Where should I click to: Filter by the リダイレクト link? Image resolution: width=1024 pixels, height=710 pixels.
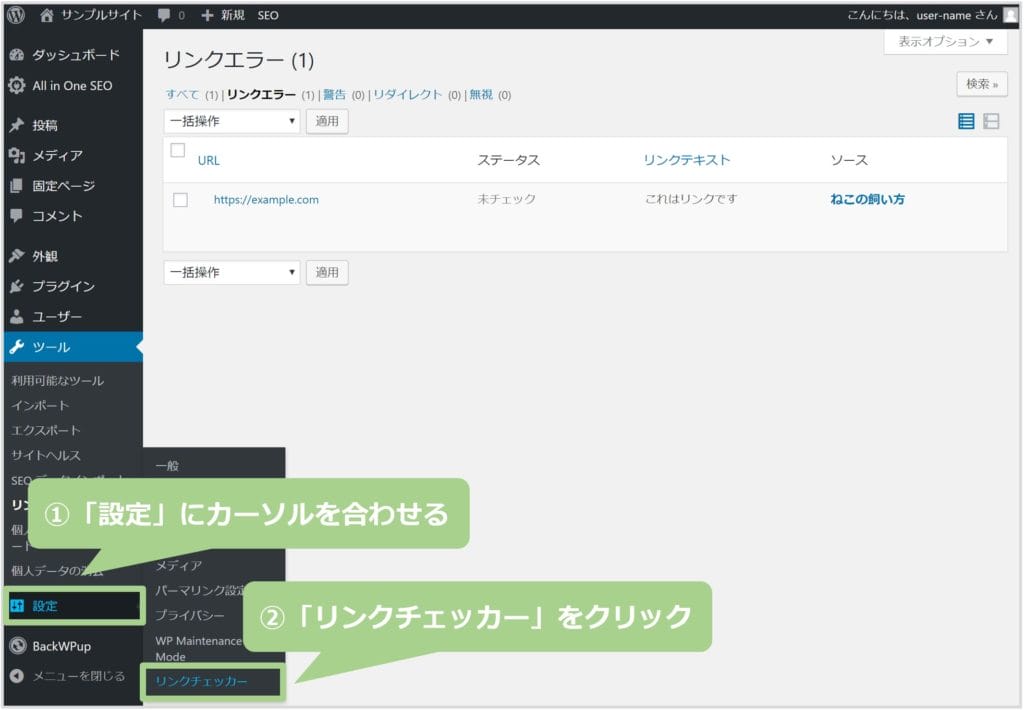(x=407, y=95)
